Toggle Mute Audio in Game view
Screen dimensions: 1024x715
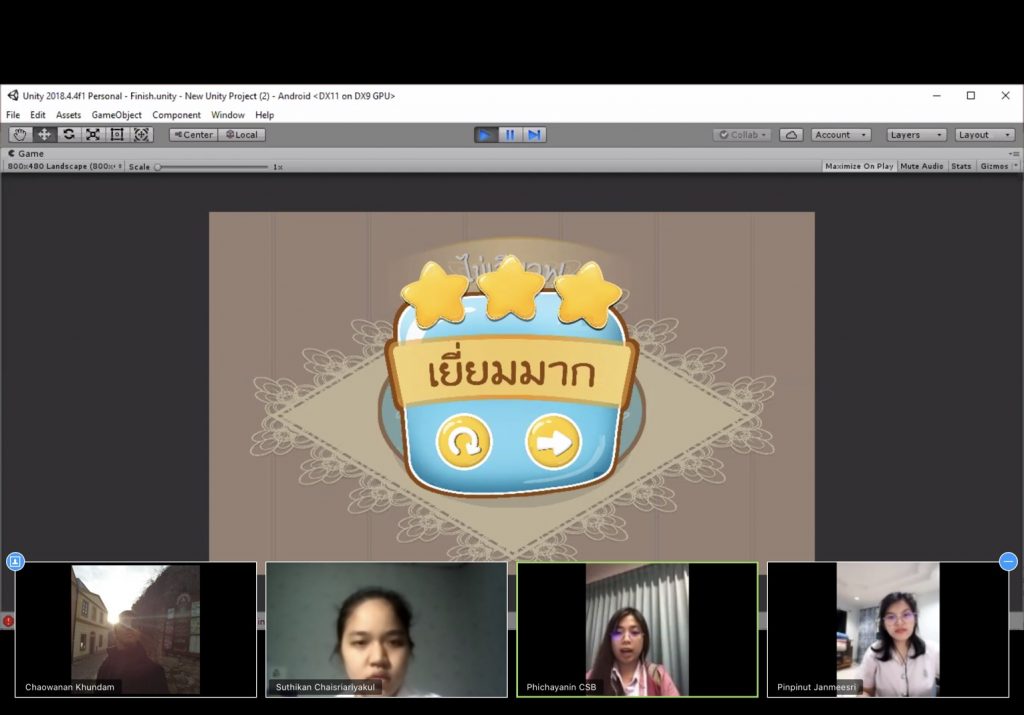[x=921, y=166]
